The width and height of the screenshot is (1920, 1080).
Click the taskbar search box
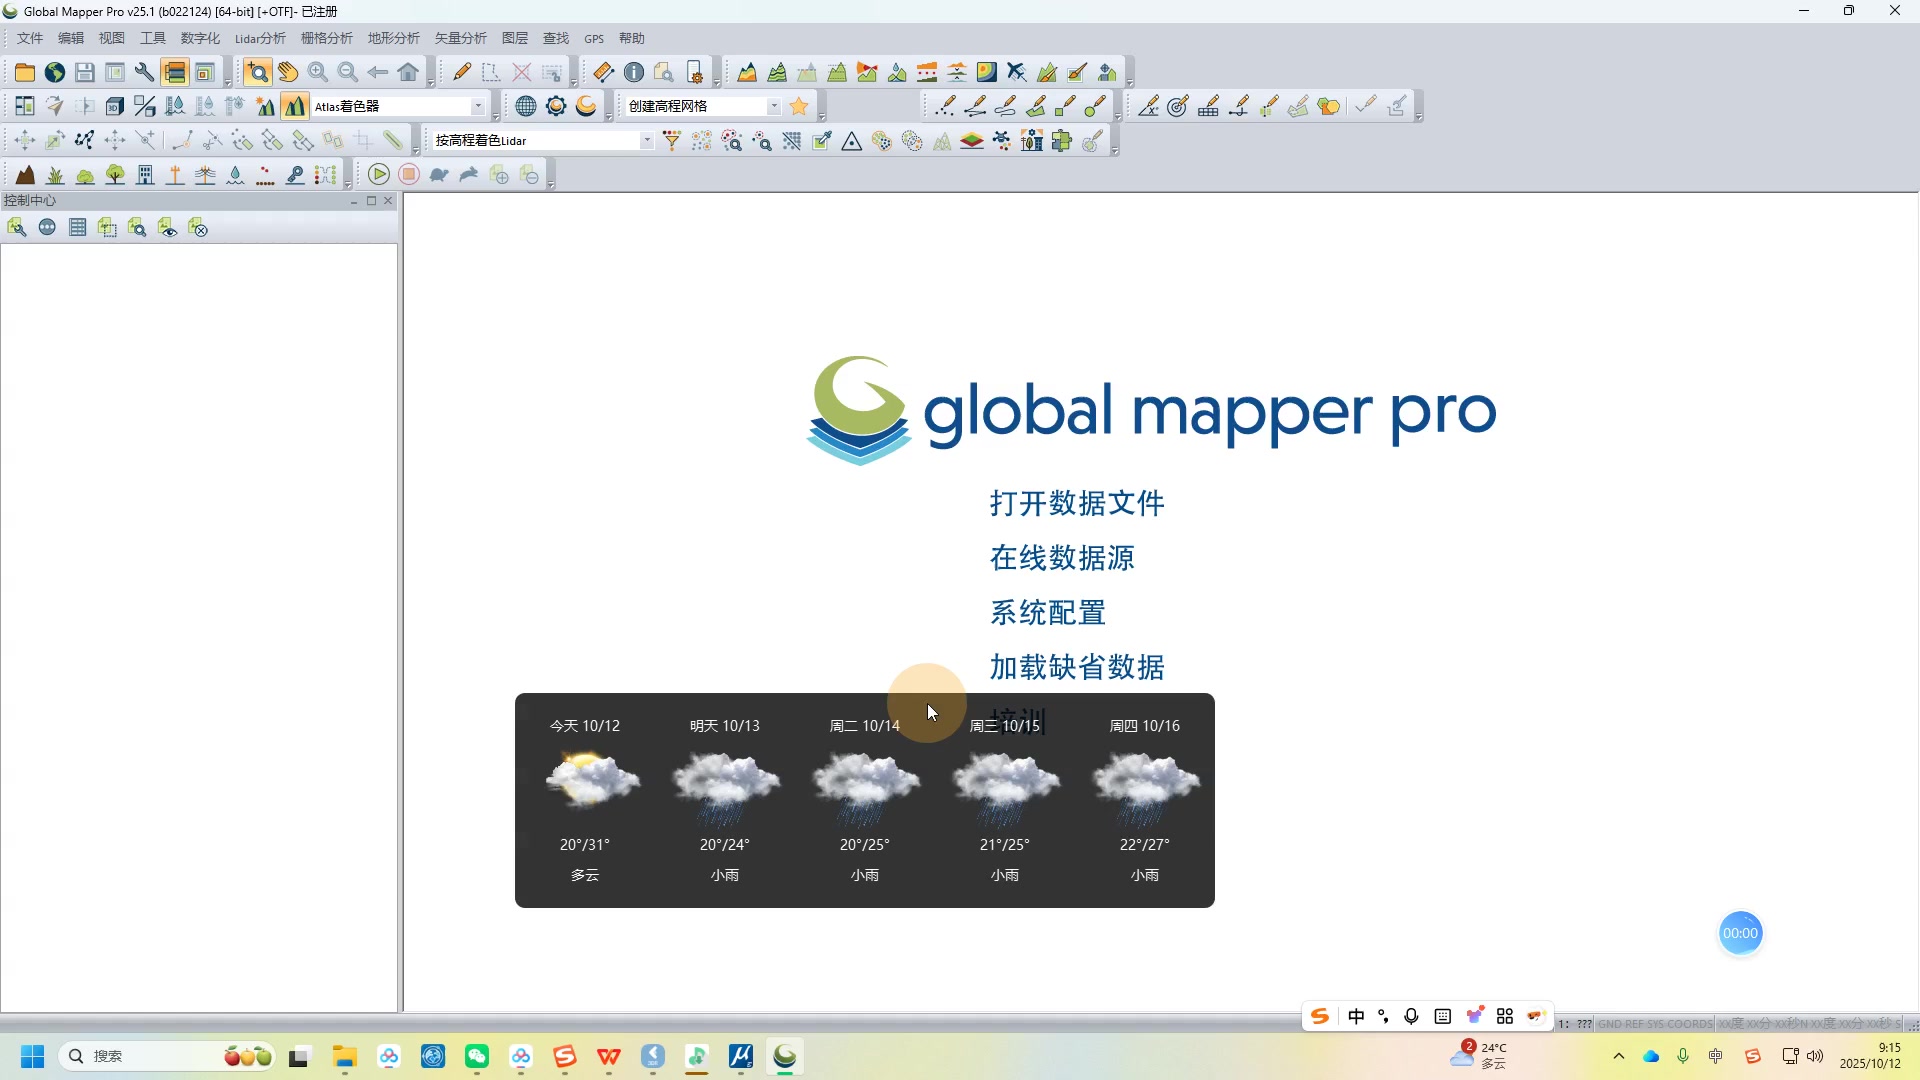point(165,1055)
